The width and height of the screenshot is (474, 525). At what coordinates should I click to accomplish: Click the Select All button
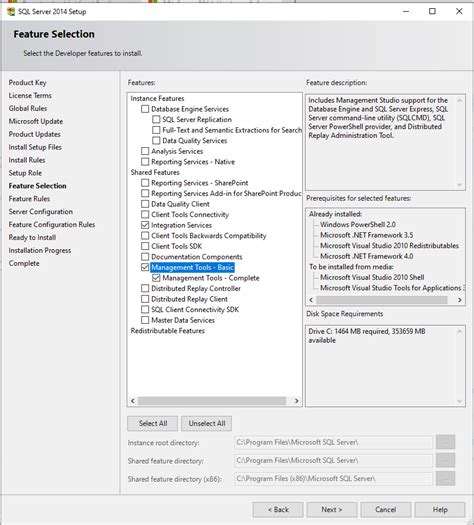153,424
